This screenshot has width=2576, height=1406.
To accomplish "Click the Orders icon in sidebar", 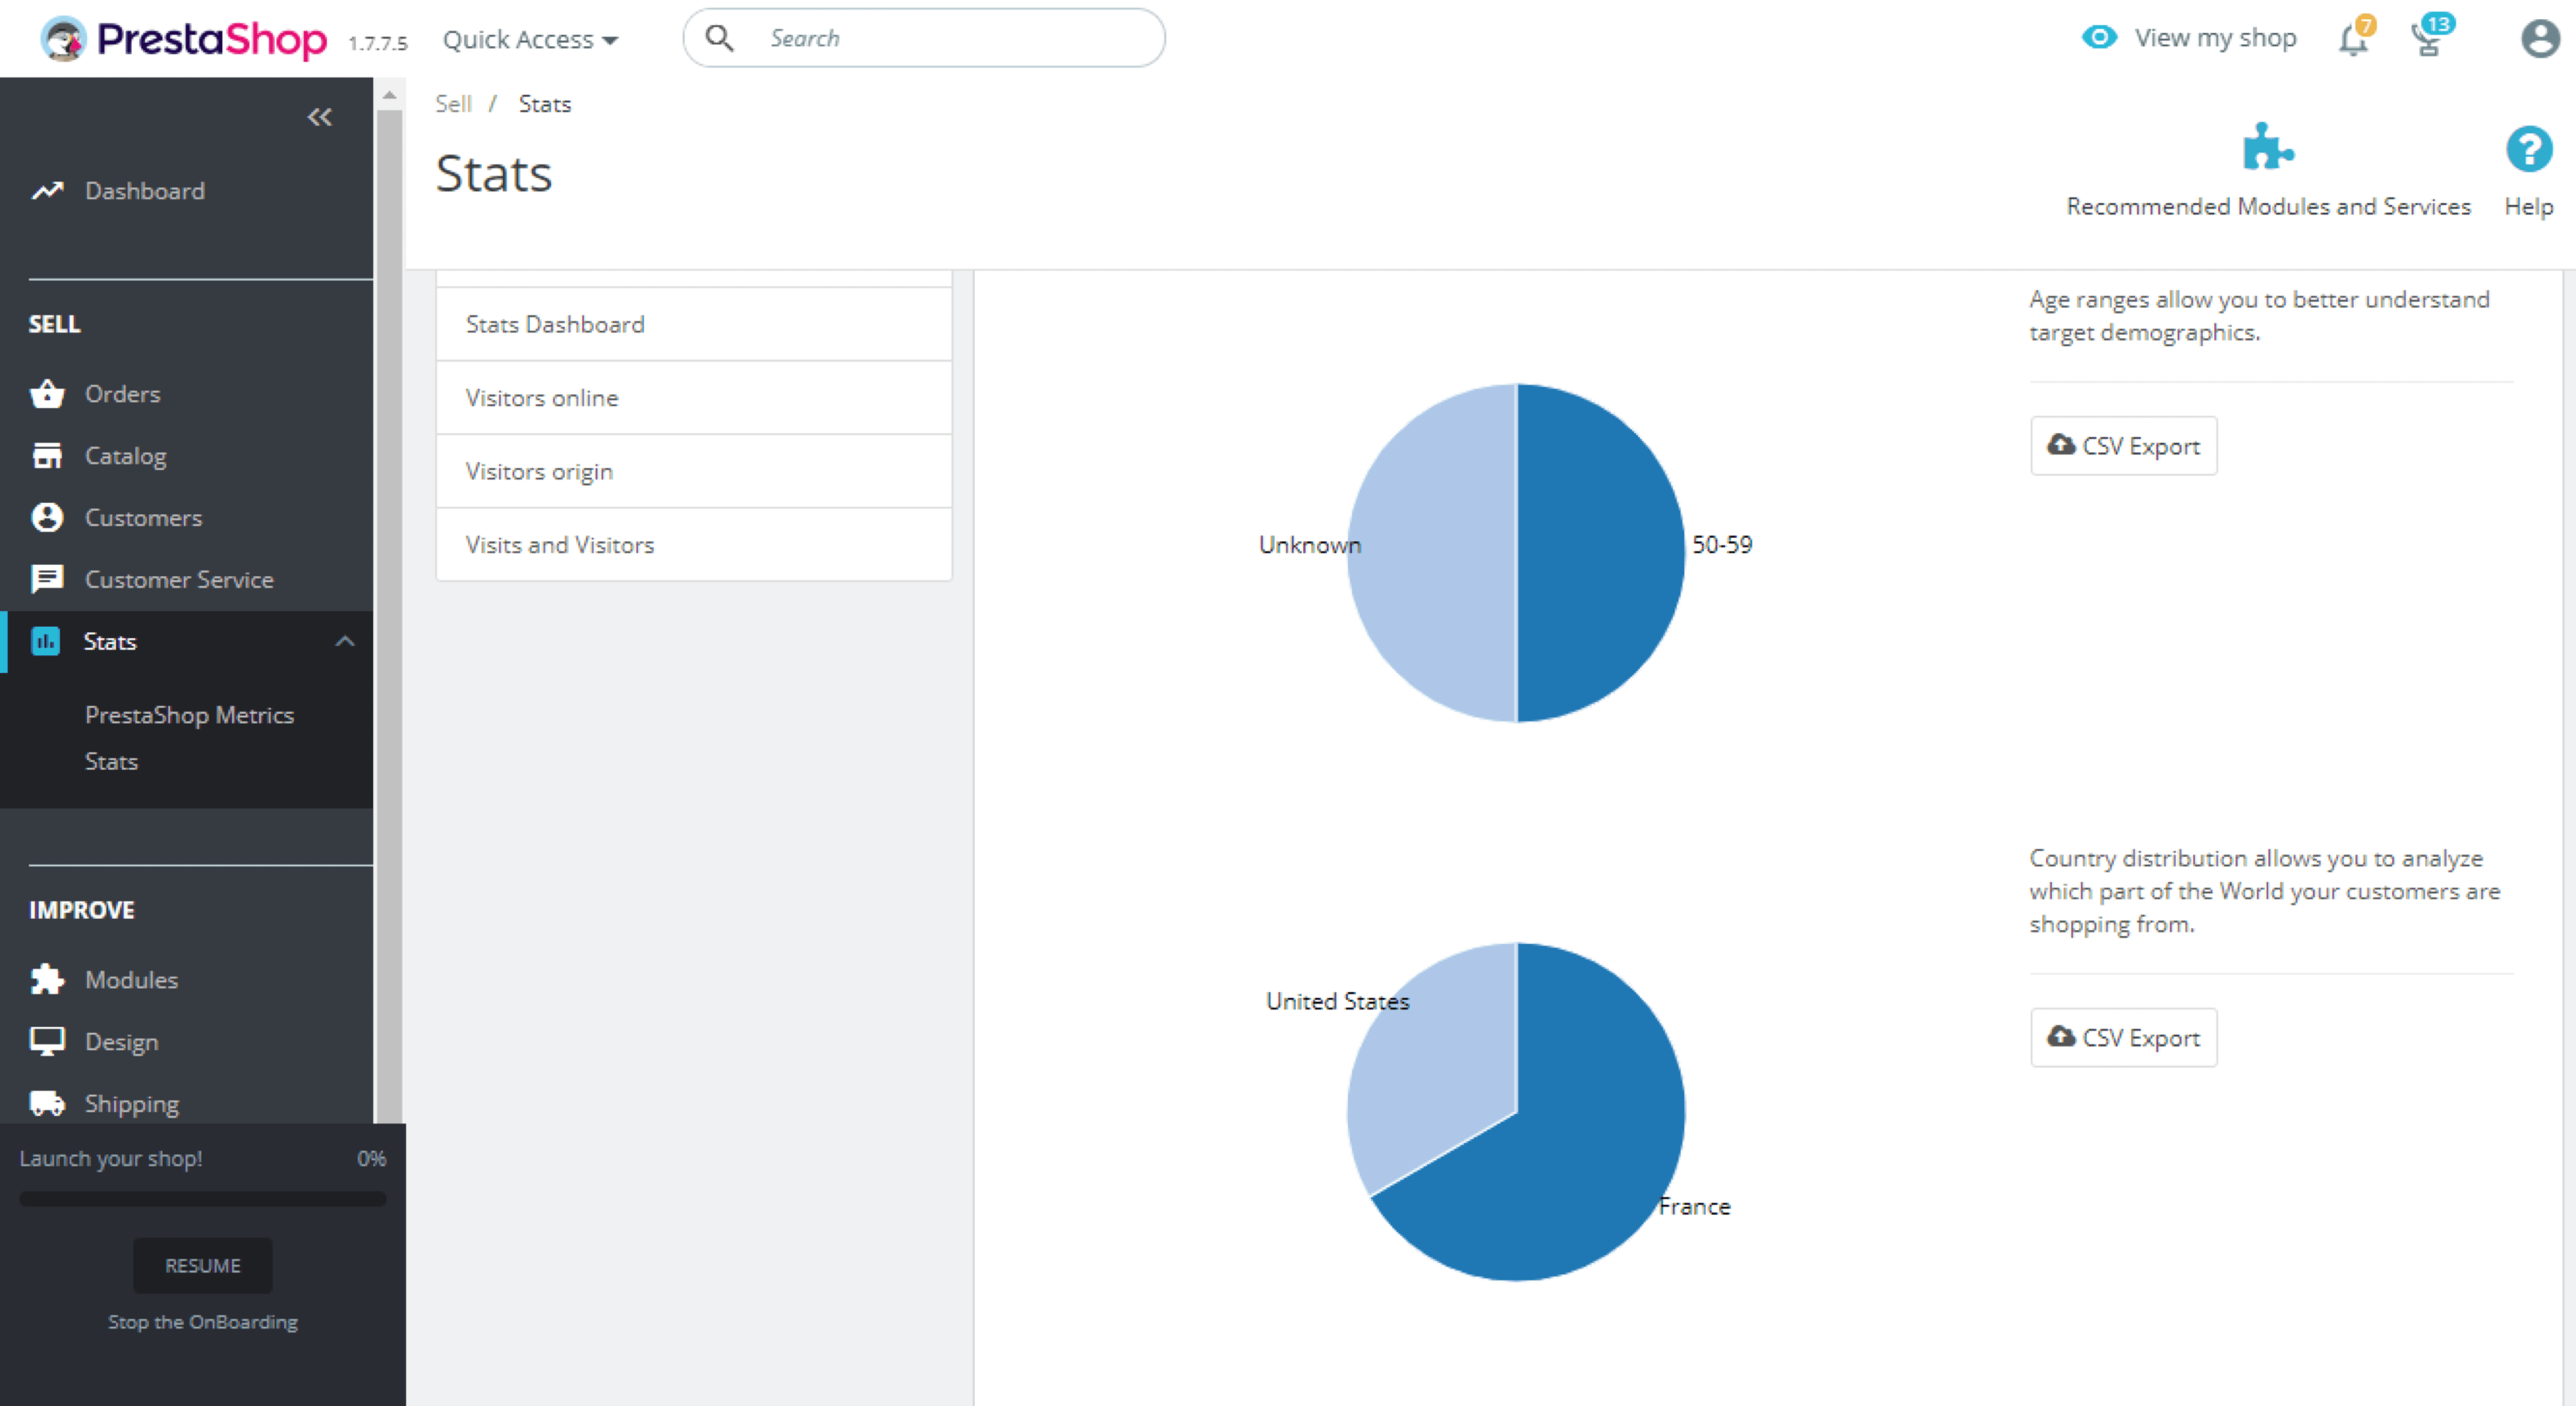I will (x=47, y=393).
